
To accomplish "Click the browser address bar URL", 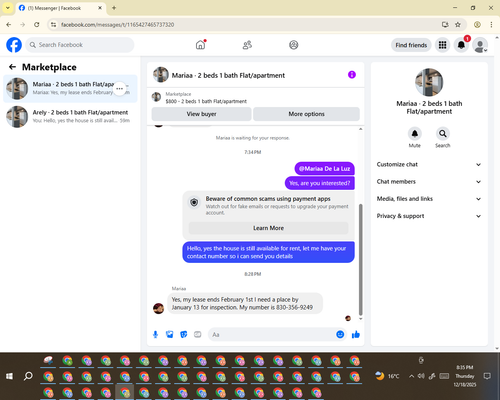I will pyautogui.click(x=117, y=25).
